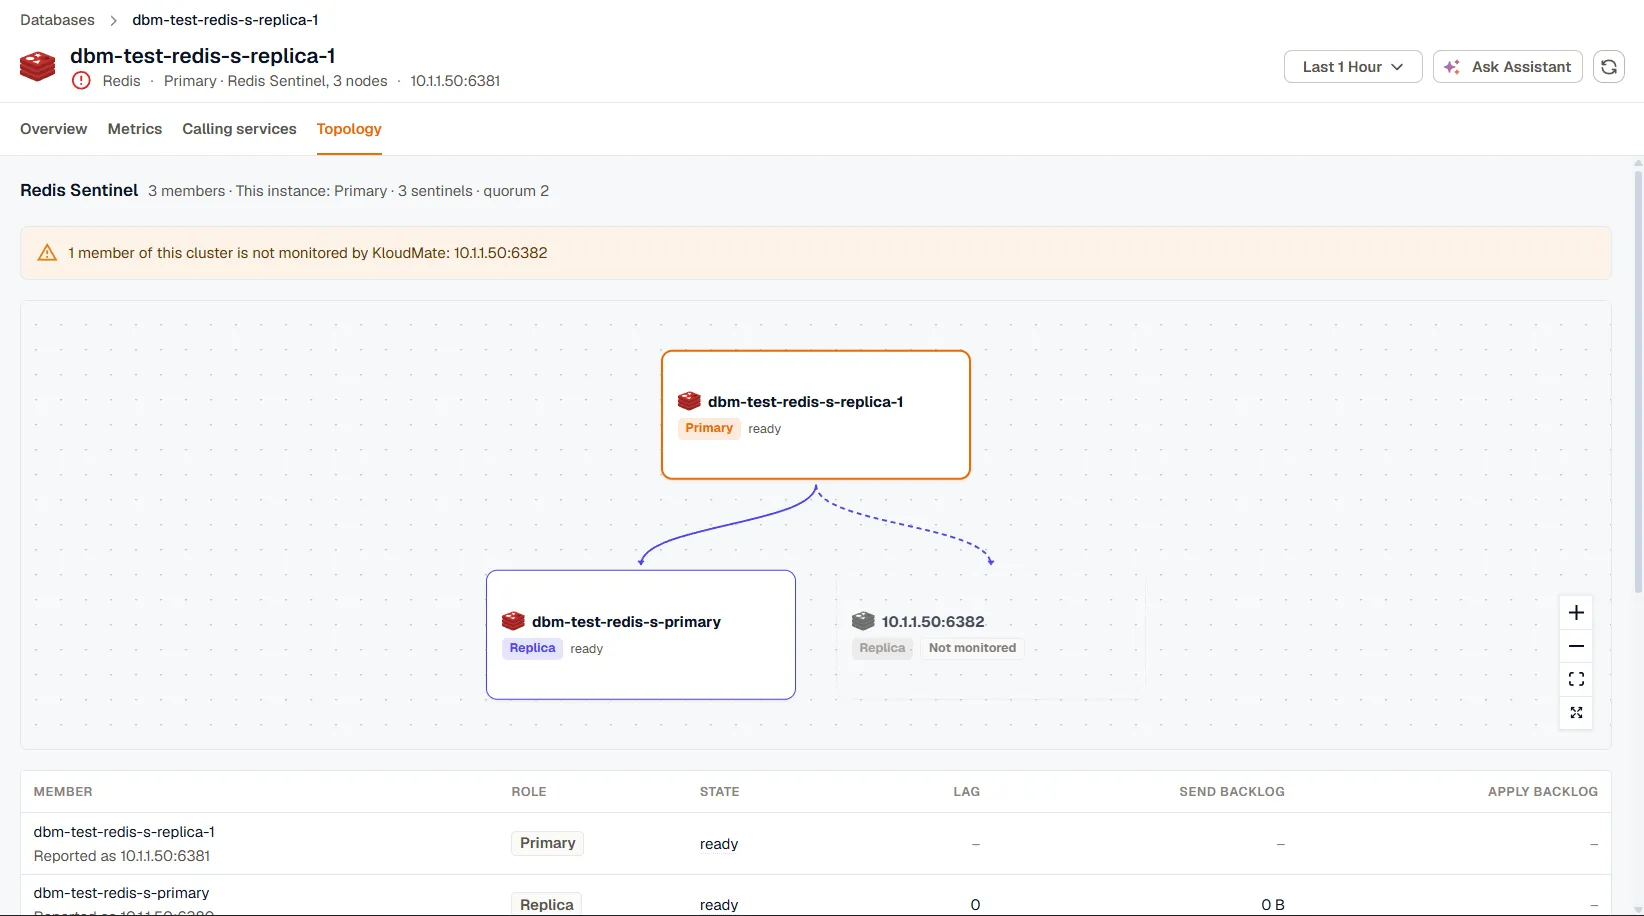The height and width of the screenshot is (916, 1644).
Task: Click the gray Replica badge on 10.1.1.50:6382
Action: 882,648
